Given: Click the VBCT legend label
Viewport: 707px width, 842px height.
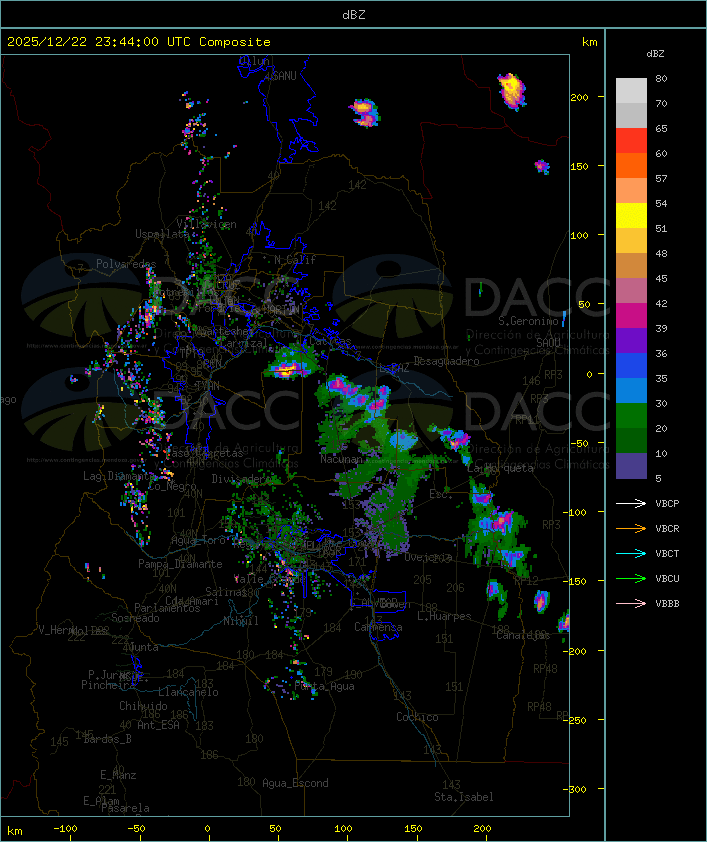Looking at the screenshot, I should pyautogui.click(x=667, y=554).
